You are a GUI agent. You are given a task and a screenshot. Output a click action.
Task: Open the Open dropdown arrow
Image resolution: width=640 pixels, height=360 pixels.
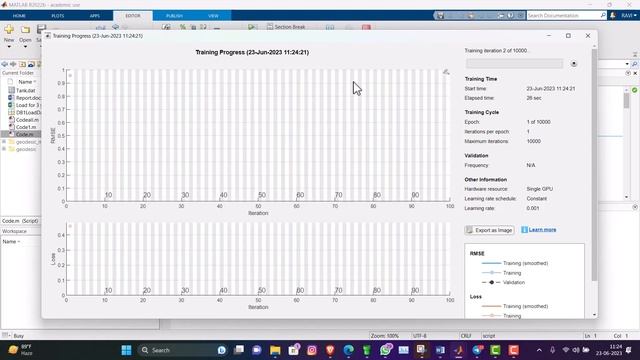(x=25, y=47)
